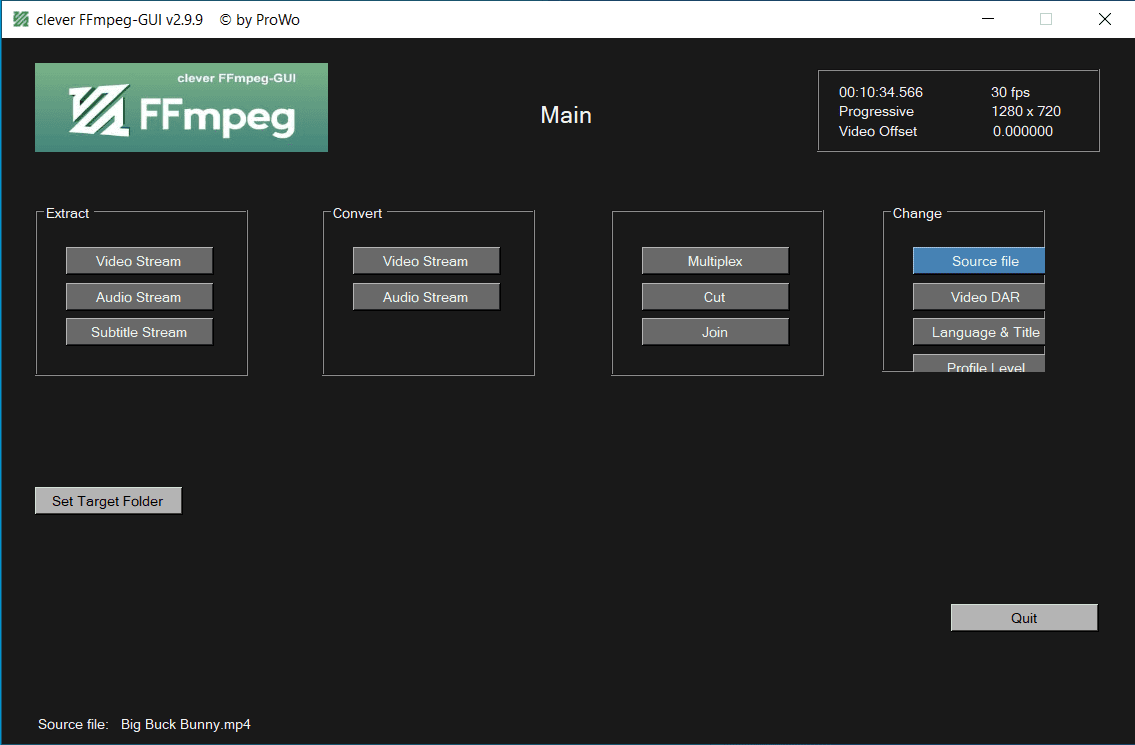
Task: Click the 'Source file:' label at the bottom
Action: click(73, 724)
